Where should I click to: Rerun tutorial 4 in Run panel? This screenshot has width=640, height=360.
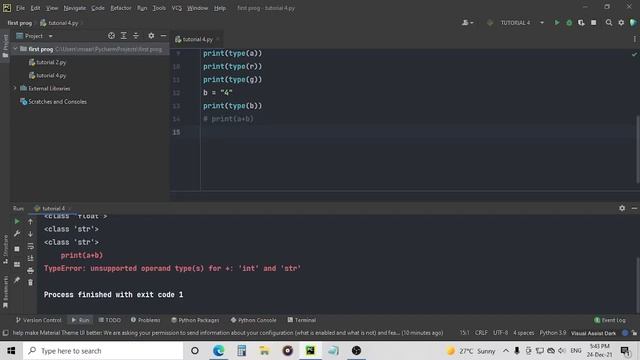click(17, 222)
